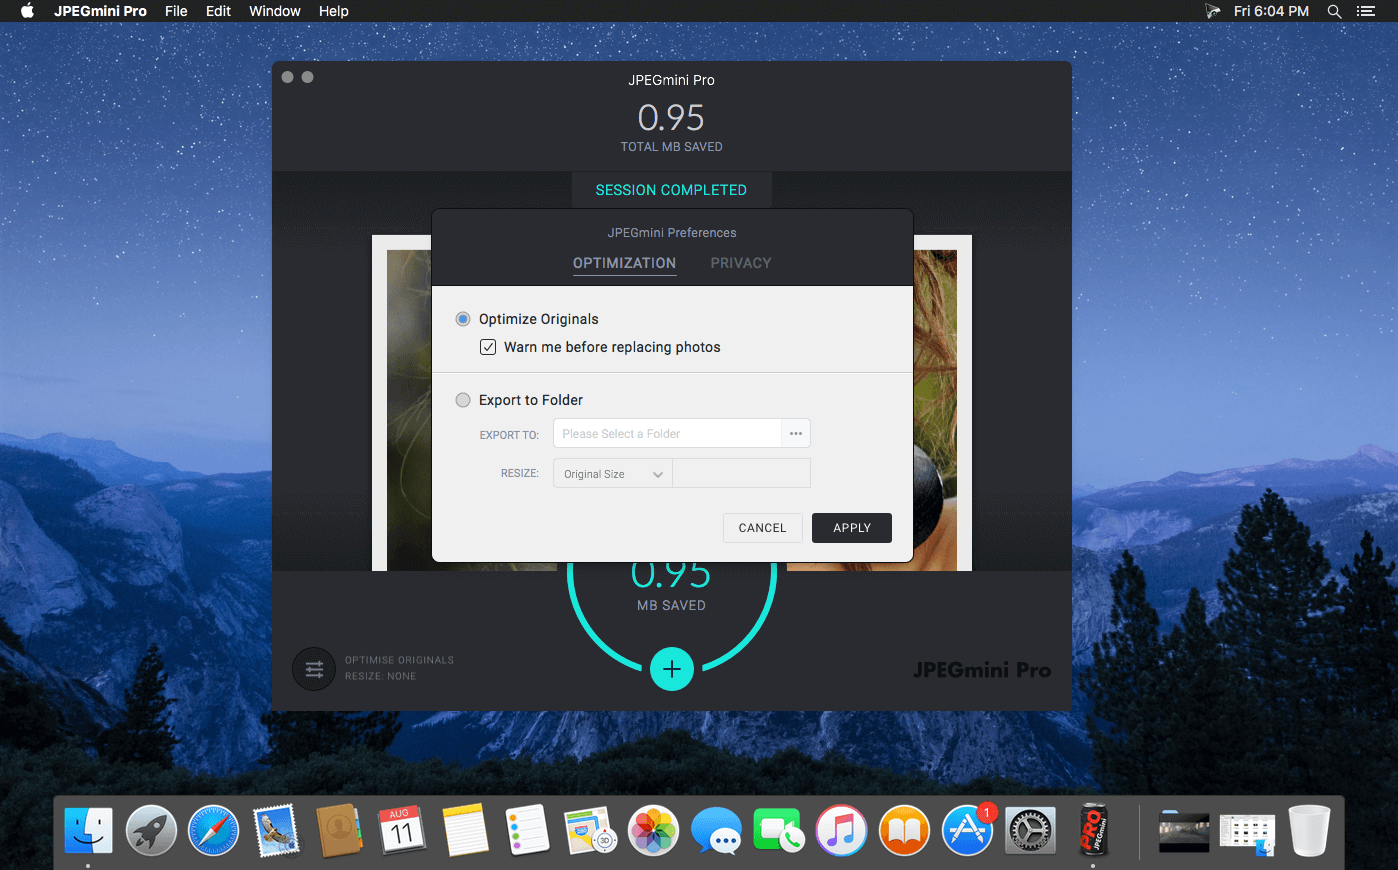Click the Session Completed label
The image size is (1398, 870).
tap(671, 190)
